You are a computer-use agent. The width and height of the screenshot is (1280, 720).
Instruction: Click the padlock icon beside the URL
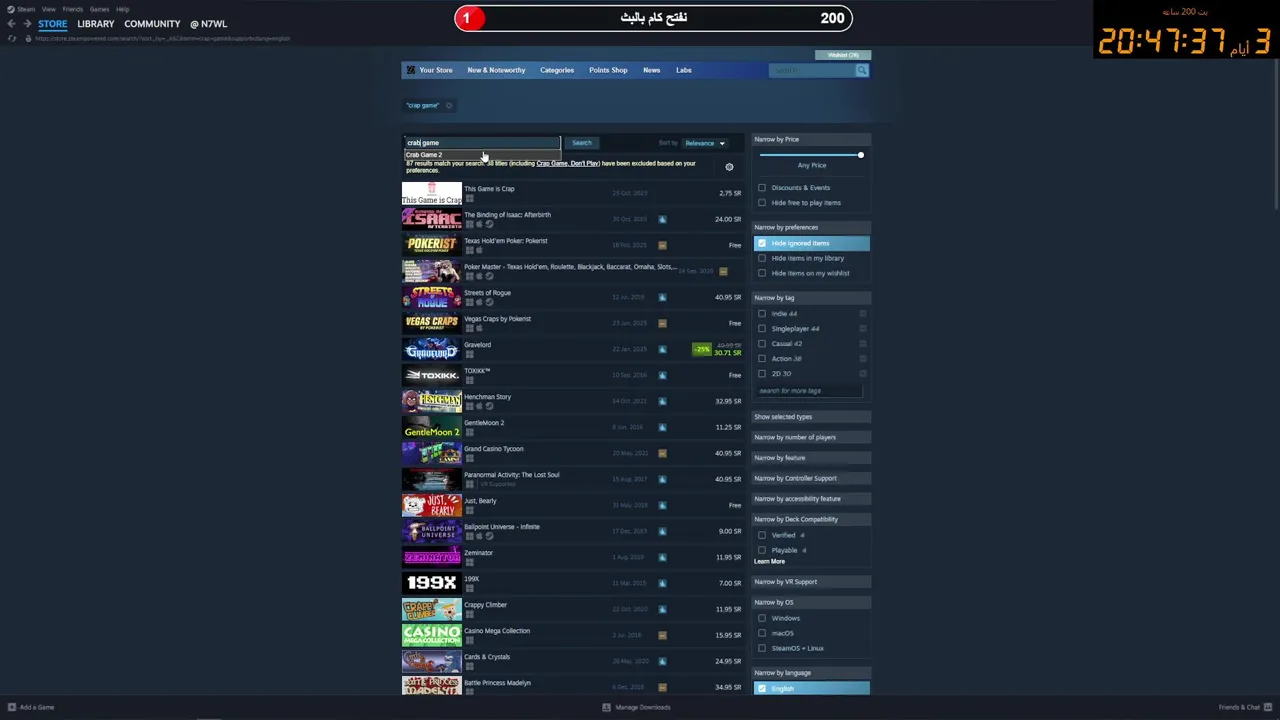point(28,38)
